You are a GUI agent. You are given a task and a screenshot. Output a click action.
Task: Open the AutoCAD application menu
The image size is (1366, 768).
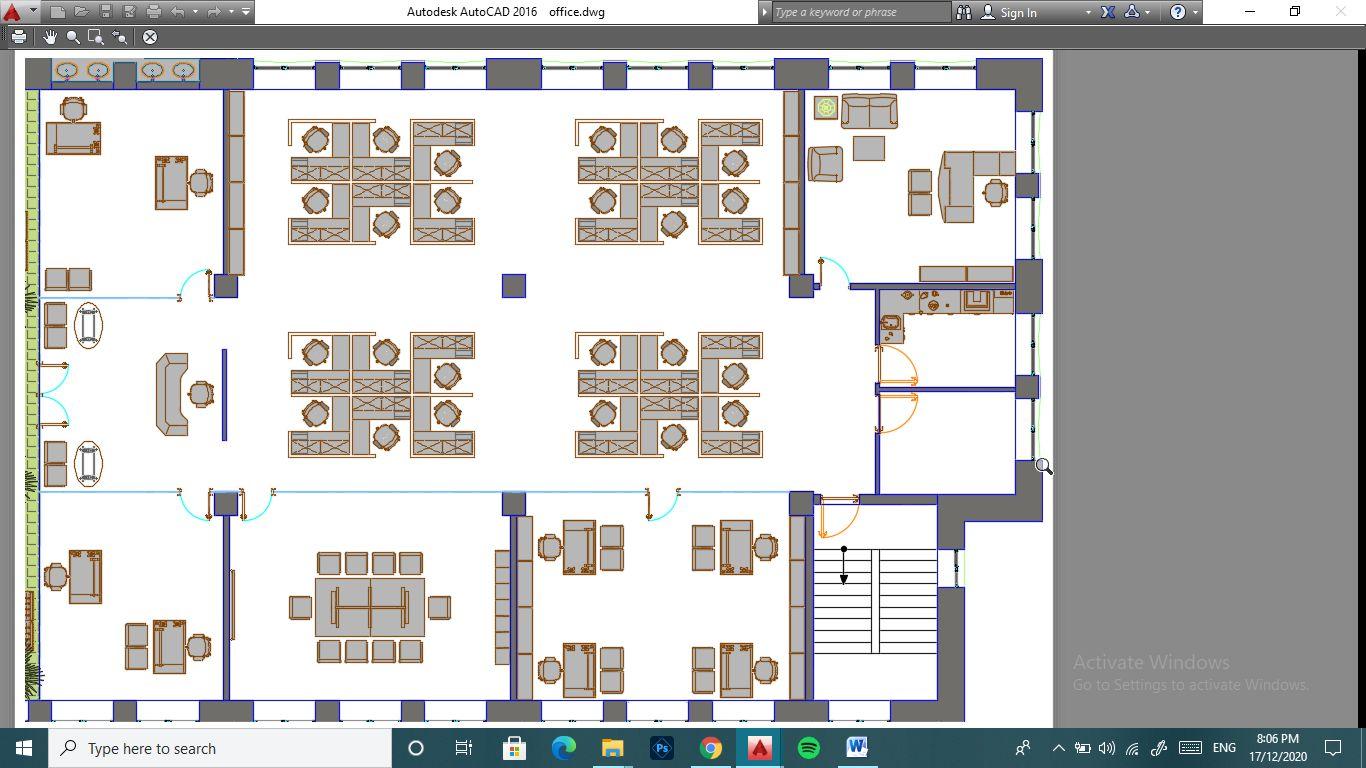(12, 12)
